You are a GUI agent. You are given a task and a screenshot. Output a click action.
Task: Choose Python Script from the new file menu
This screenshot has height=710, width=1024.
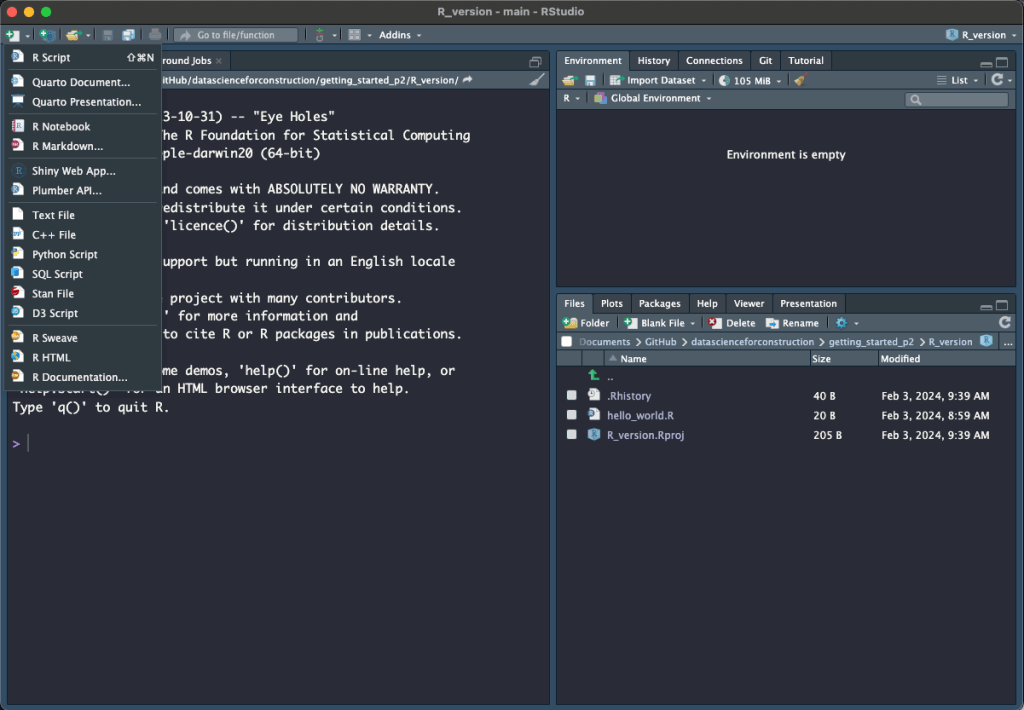tap(64, 254)
